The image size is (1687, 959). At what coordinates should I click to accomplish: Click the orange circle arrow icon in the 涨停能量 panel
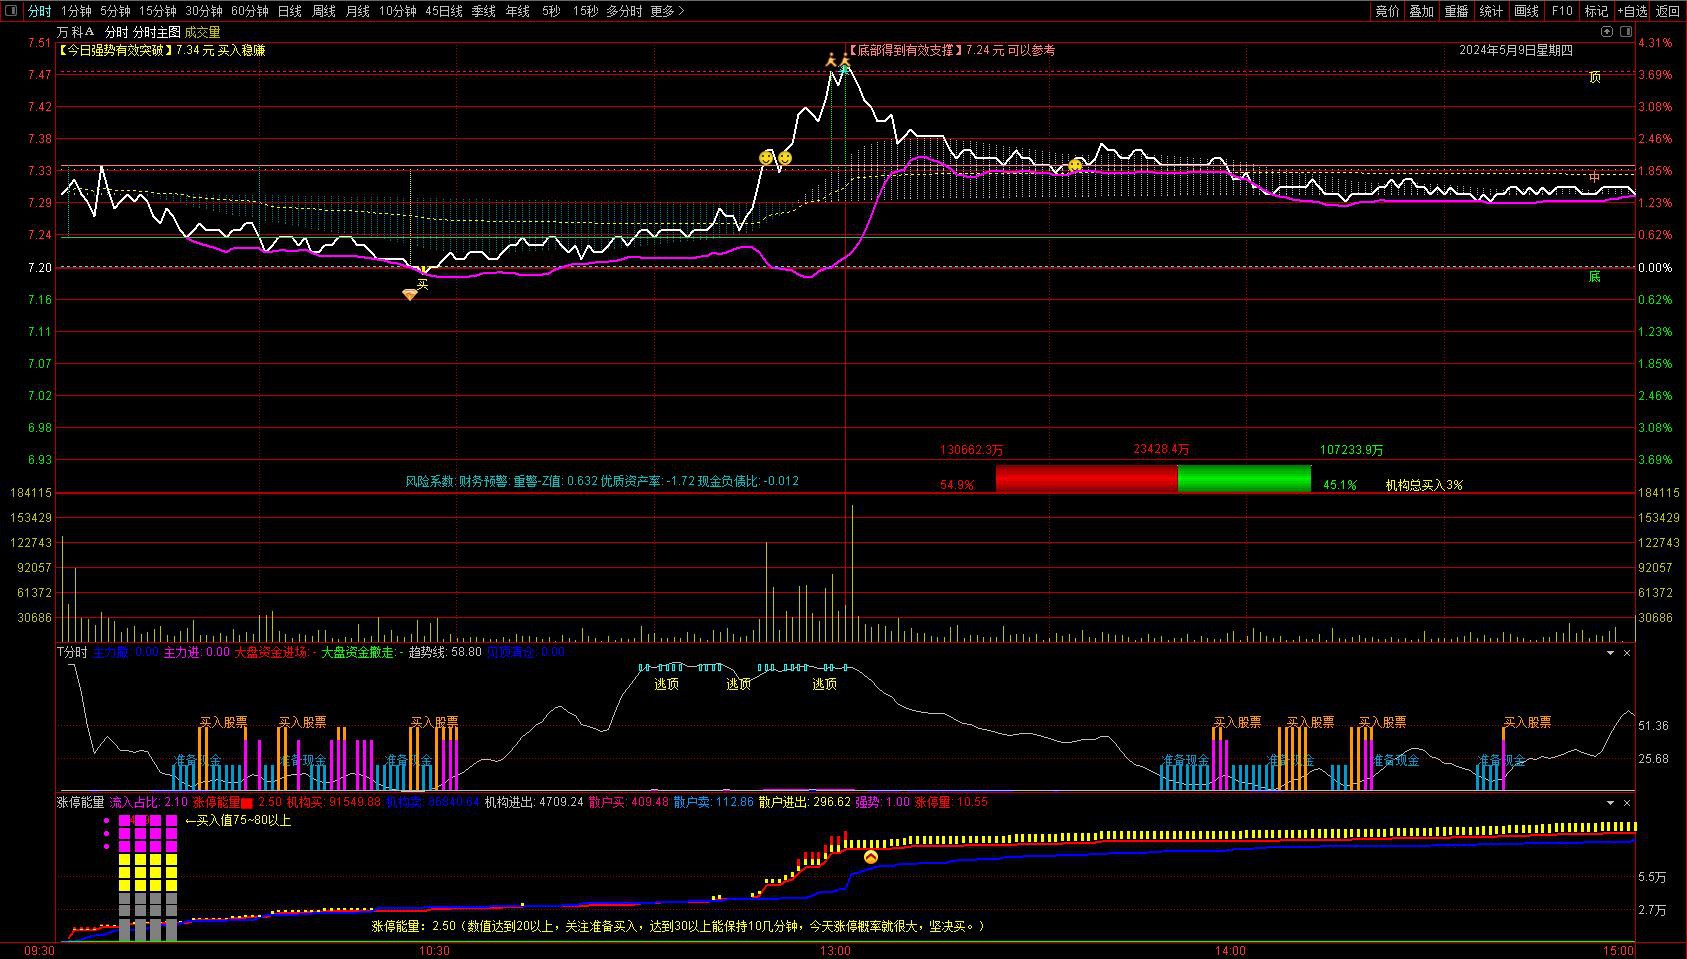871,857
